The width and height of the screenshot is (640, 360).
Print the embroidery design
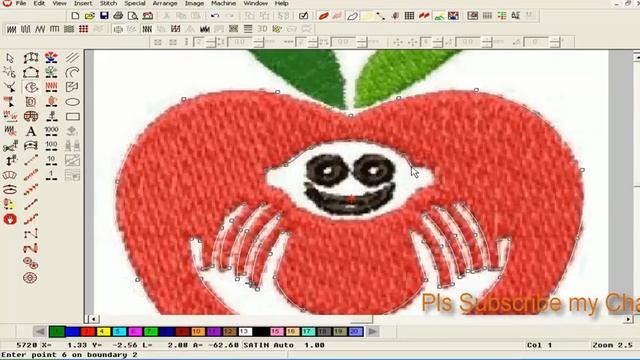(118, 16)
